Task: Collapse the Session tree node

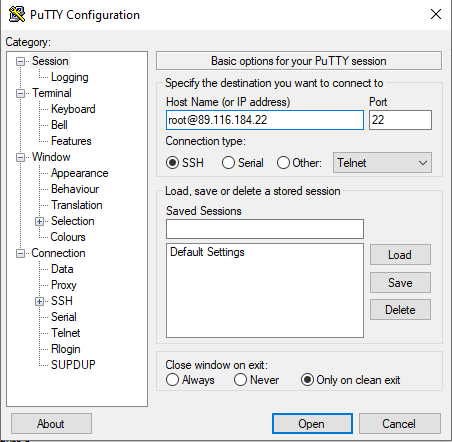Action: tap(21, 61)
